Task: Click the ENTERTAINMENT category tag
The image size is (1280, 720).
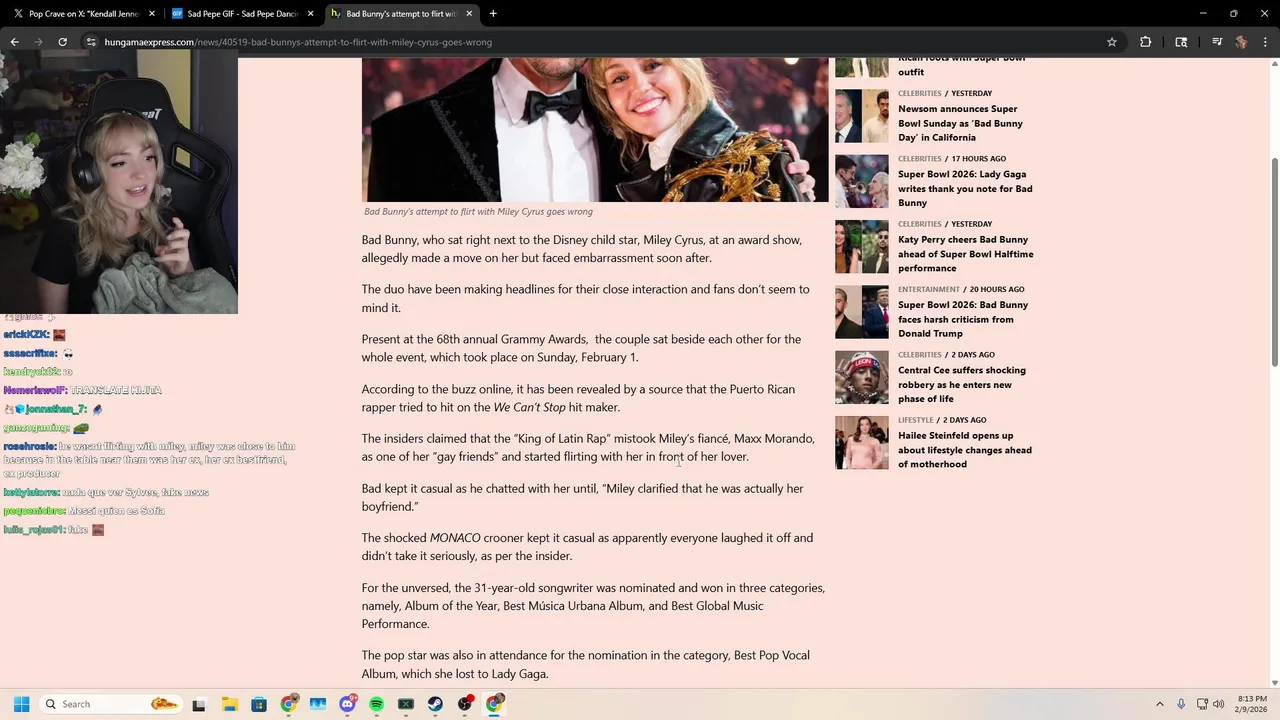Action: click(928, 289)
